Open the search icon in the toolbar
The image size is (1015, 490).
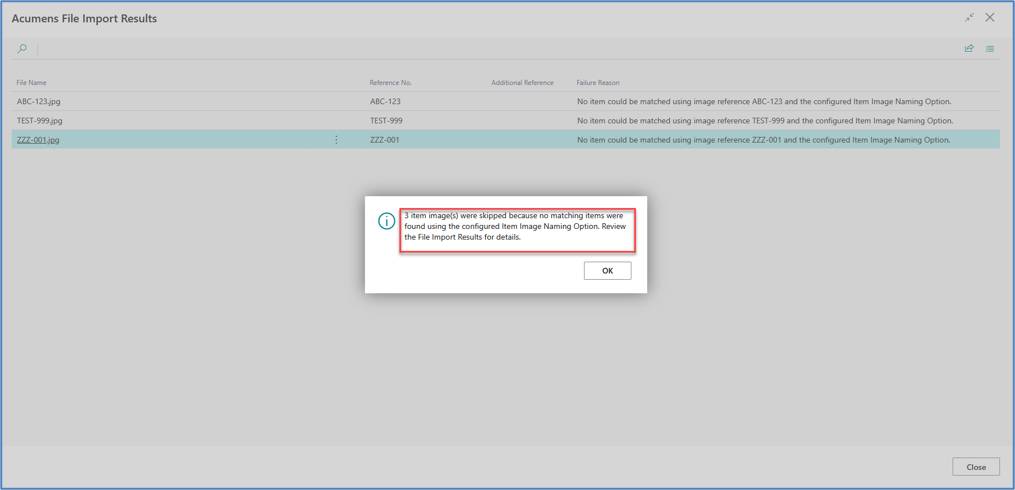point(23,49)
